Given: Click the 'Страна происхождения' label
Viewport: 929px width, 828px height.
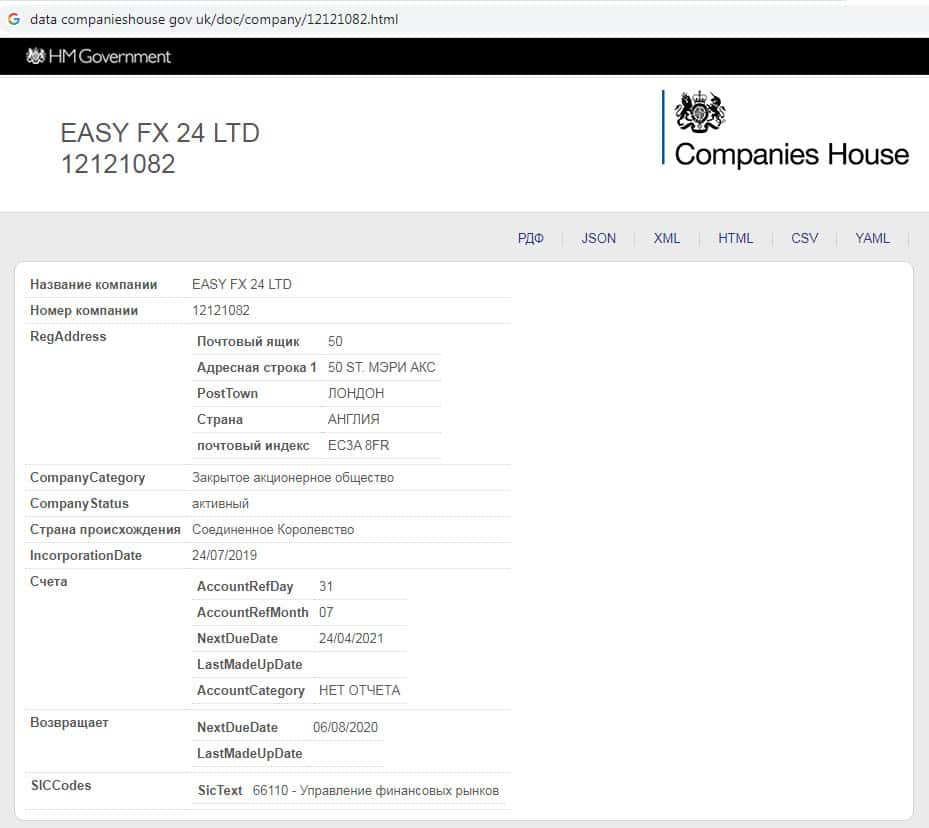Looking at the screenshot, I should coord(105,529).
